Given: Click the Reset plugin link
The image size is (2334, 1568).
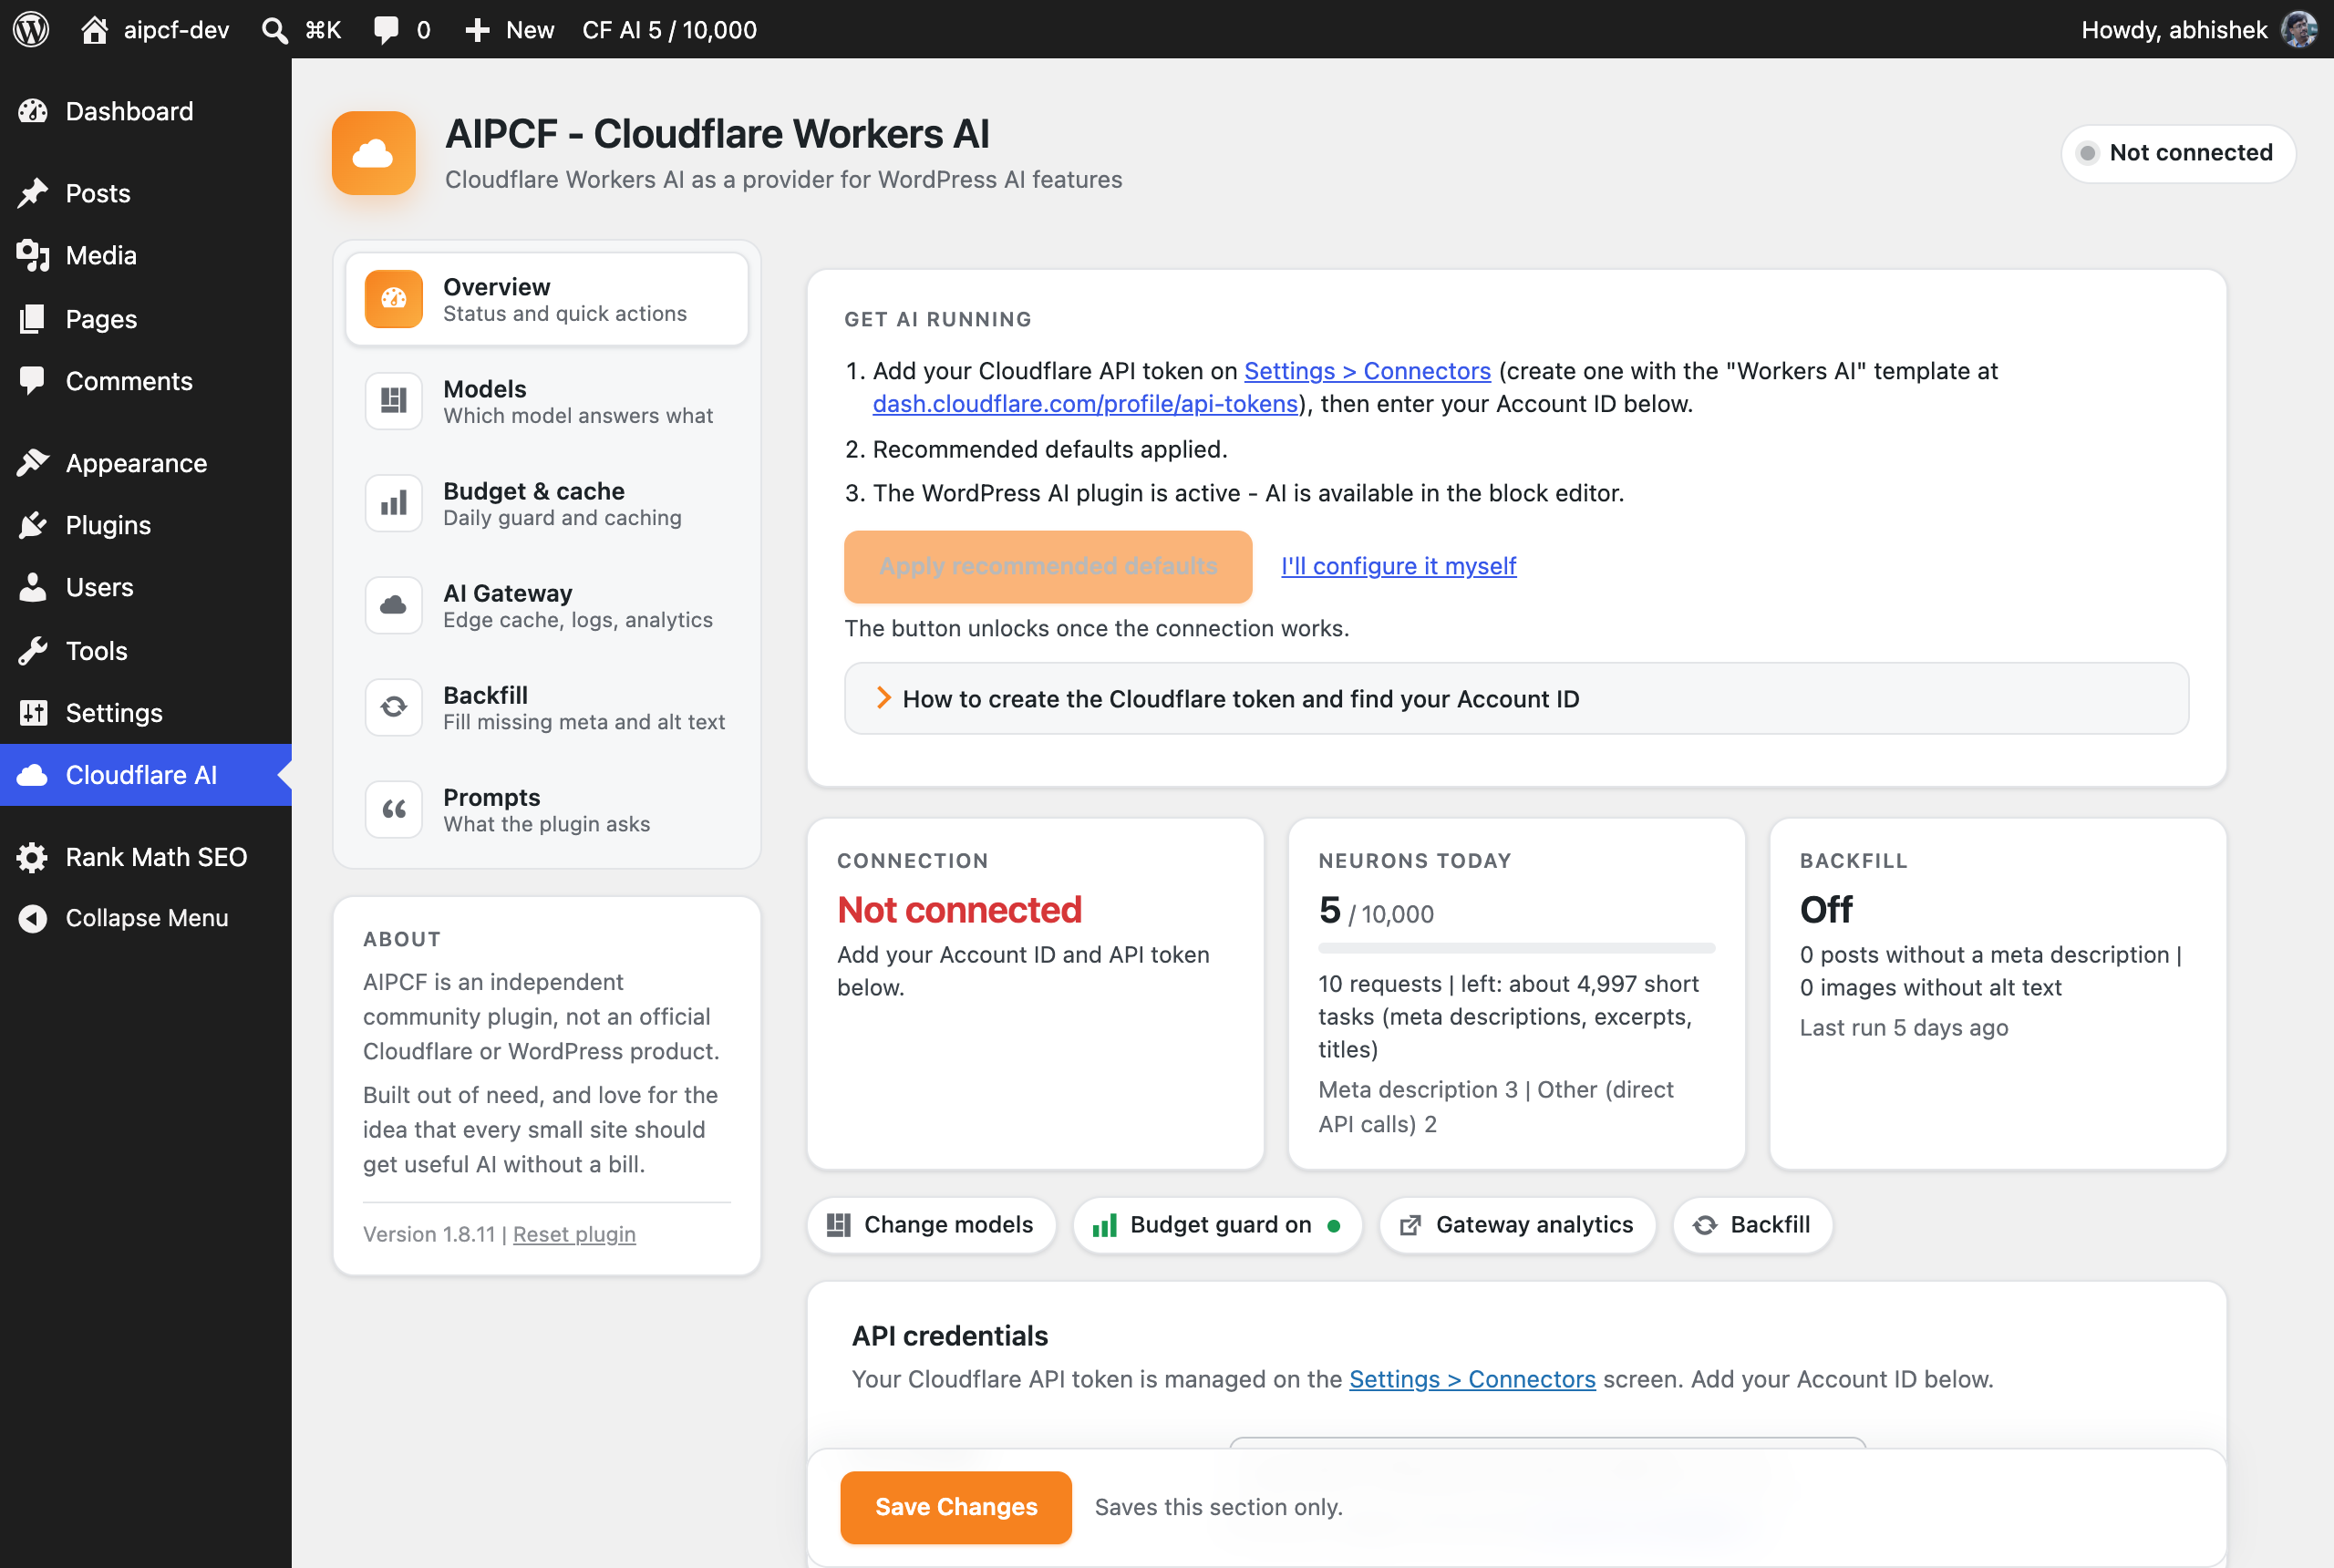Looking at the screenshot, I should [x=574, y=1234].
